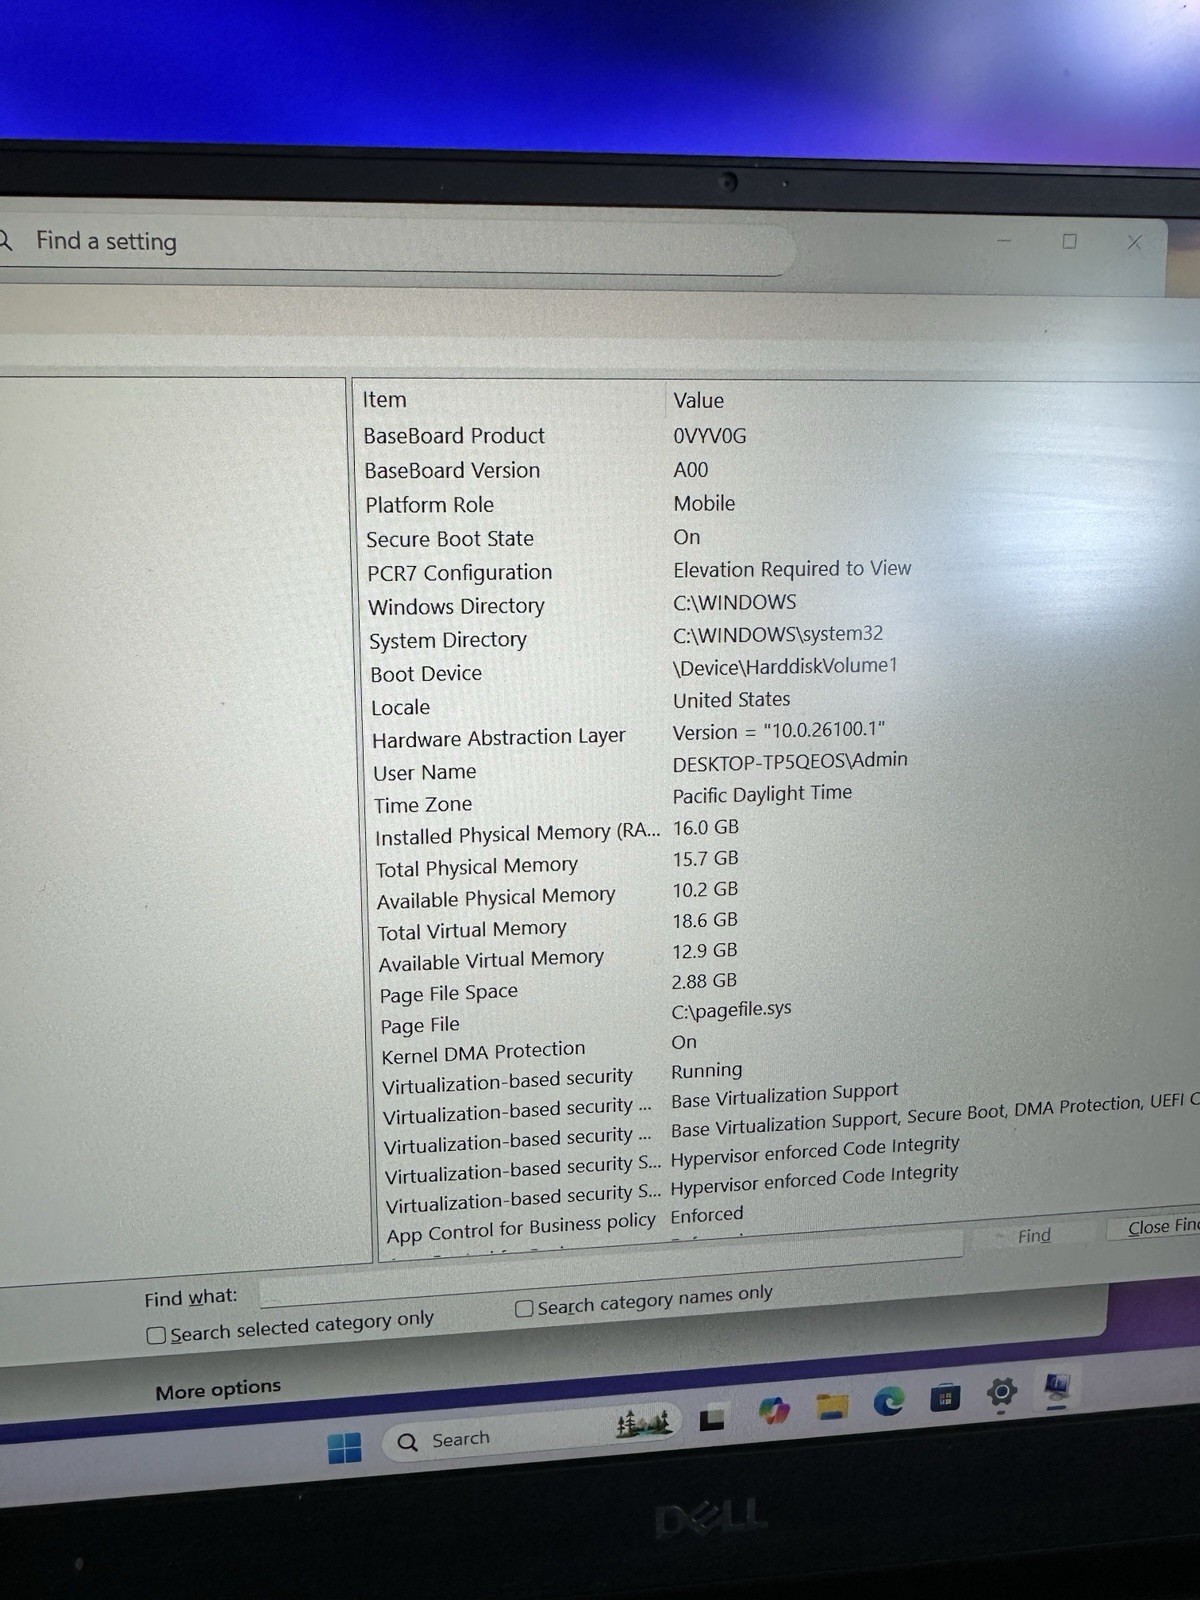Click the value 16.0 GB
This screenshot has height=1600, width=1200.
[x=706, y=828]
